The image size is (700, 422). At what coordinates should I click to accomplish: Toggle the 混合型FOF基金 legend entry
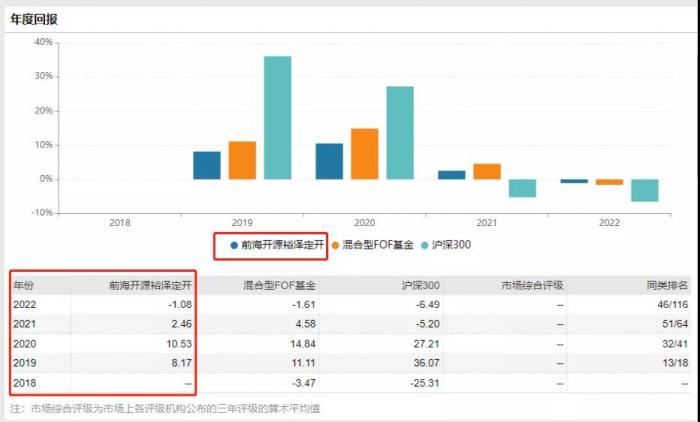point(373,245)
